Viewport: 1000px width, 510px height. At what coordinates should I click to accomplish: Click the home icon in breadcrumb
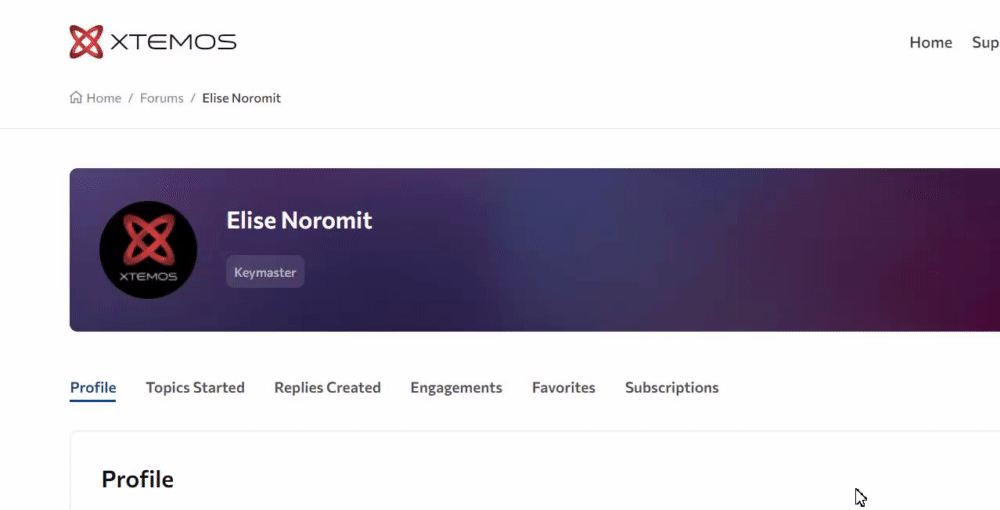76,98
